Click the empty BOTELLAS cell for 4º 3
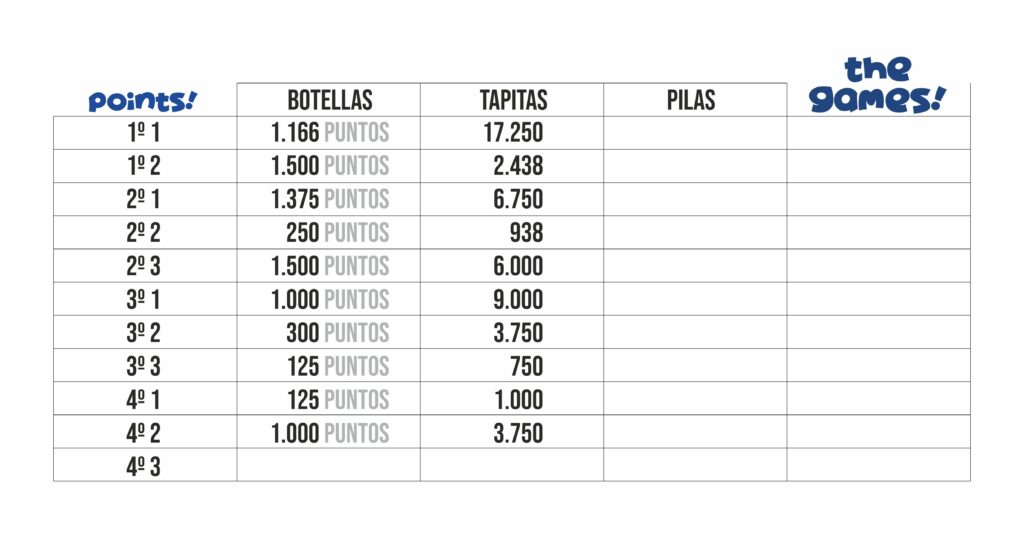Image resolution: width=1024 pixels, height=538 pixels. point(328,465)
